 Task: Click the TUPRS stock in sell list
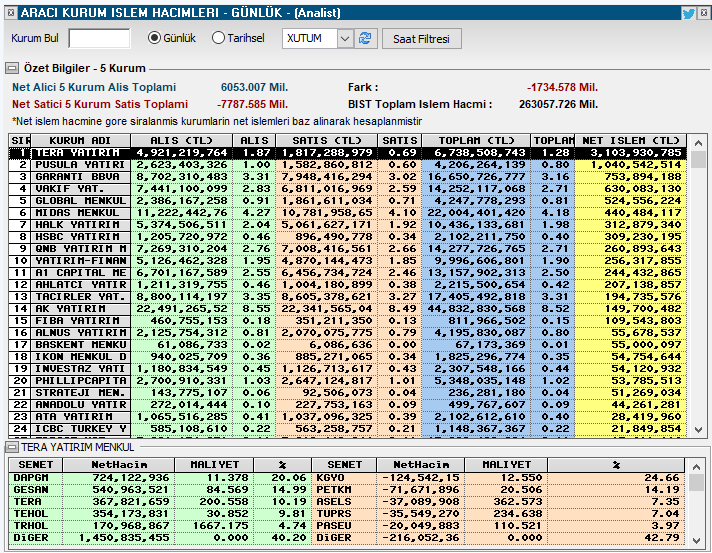click(334, 514)
